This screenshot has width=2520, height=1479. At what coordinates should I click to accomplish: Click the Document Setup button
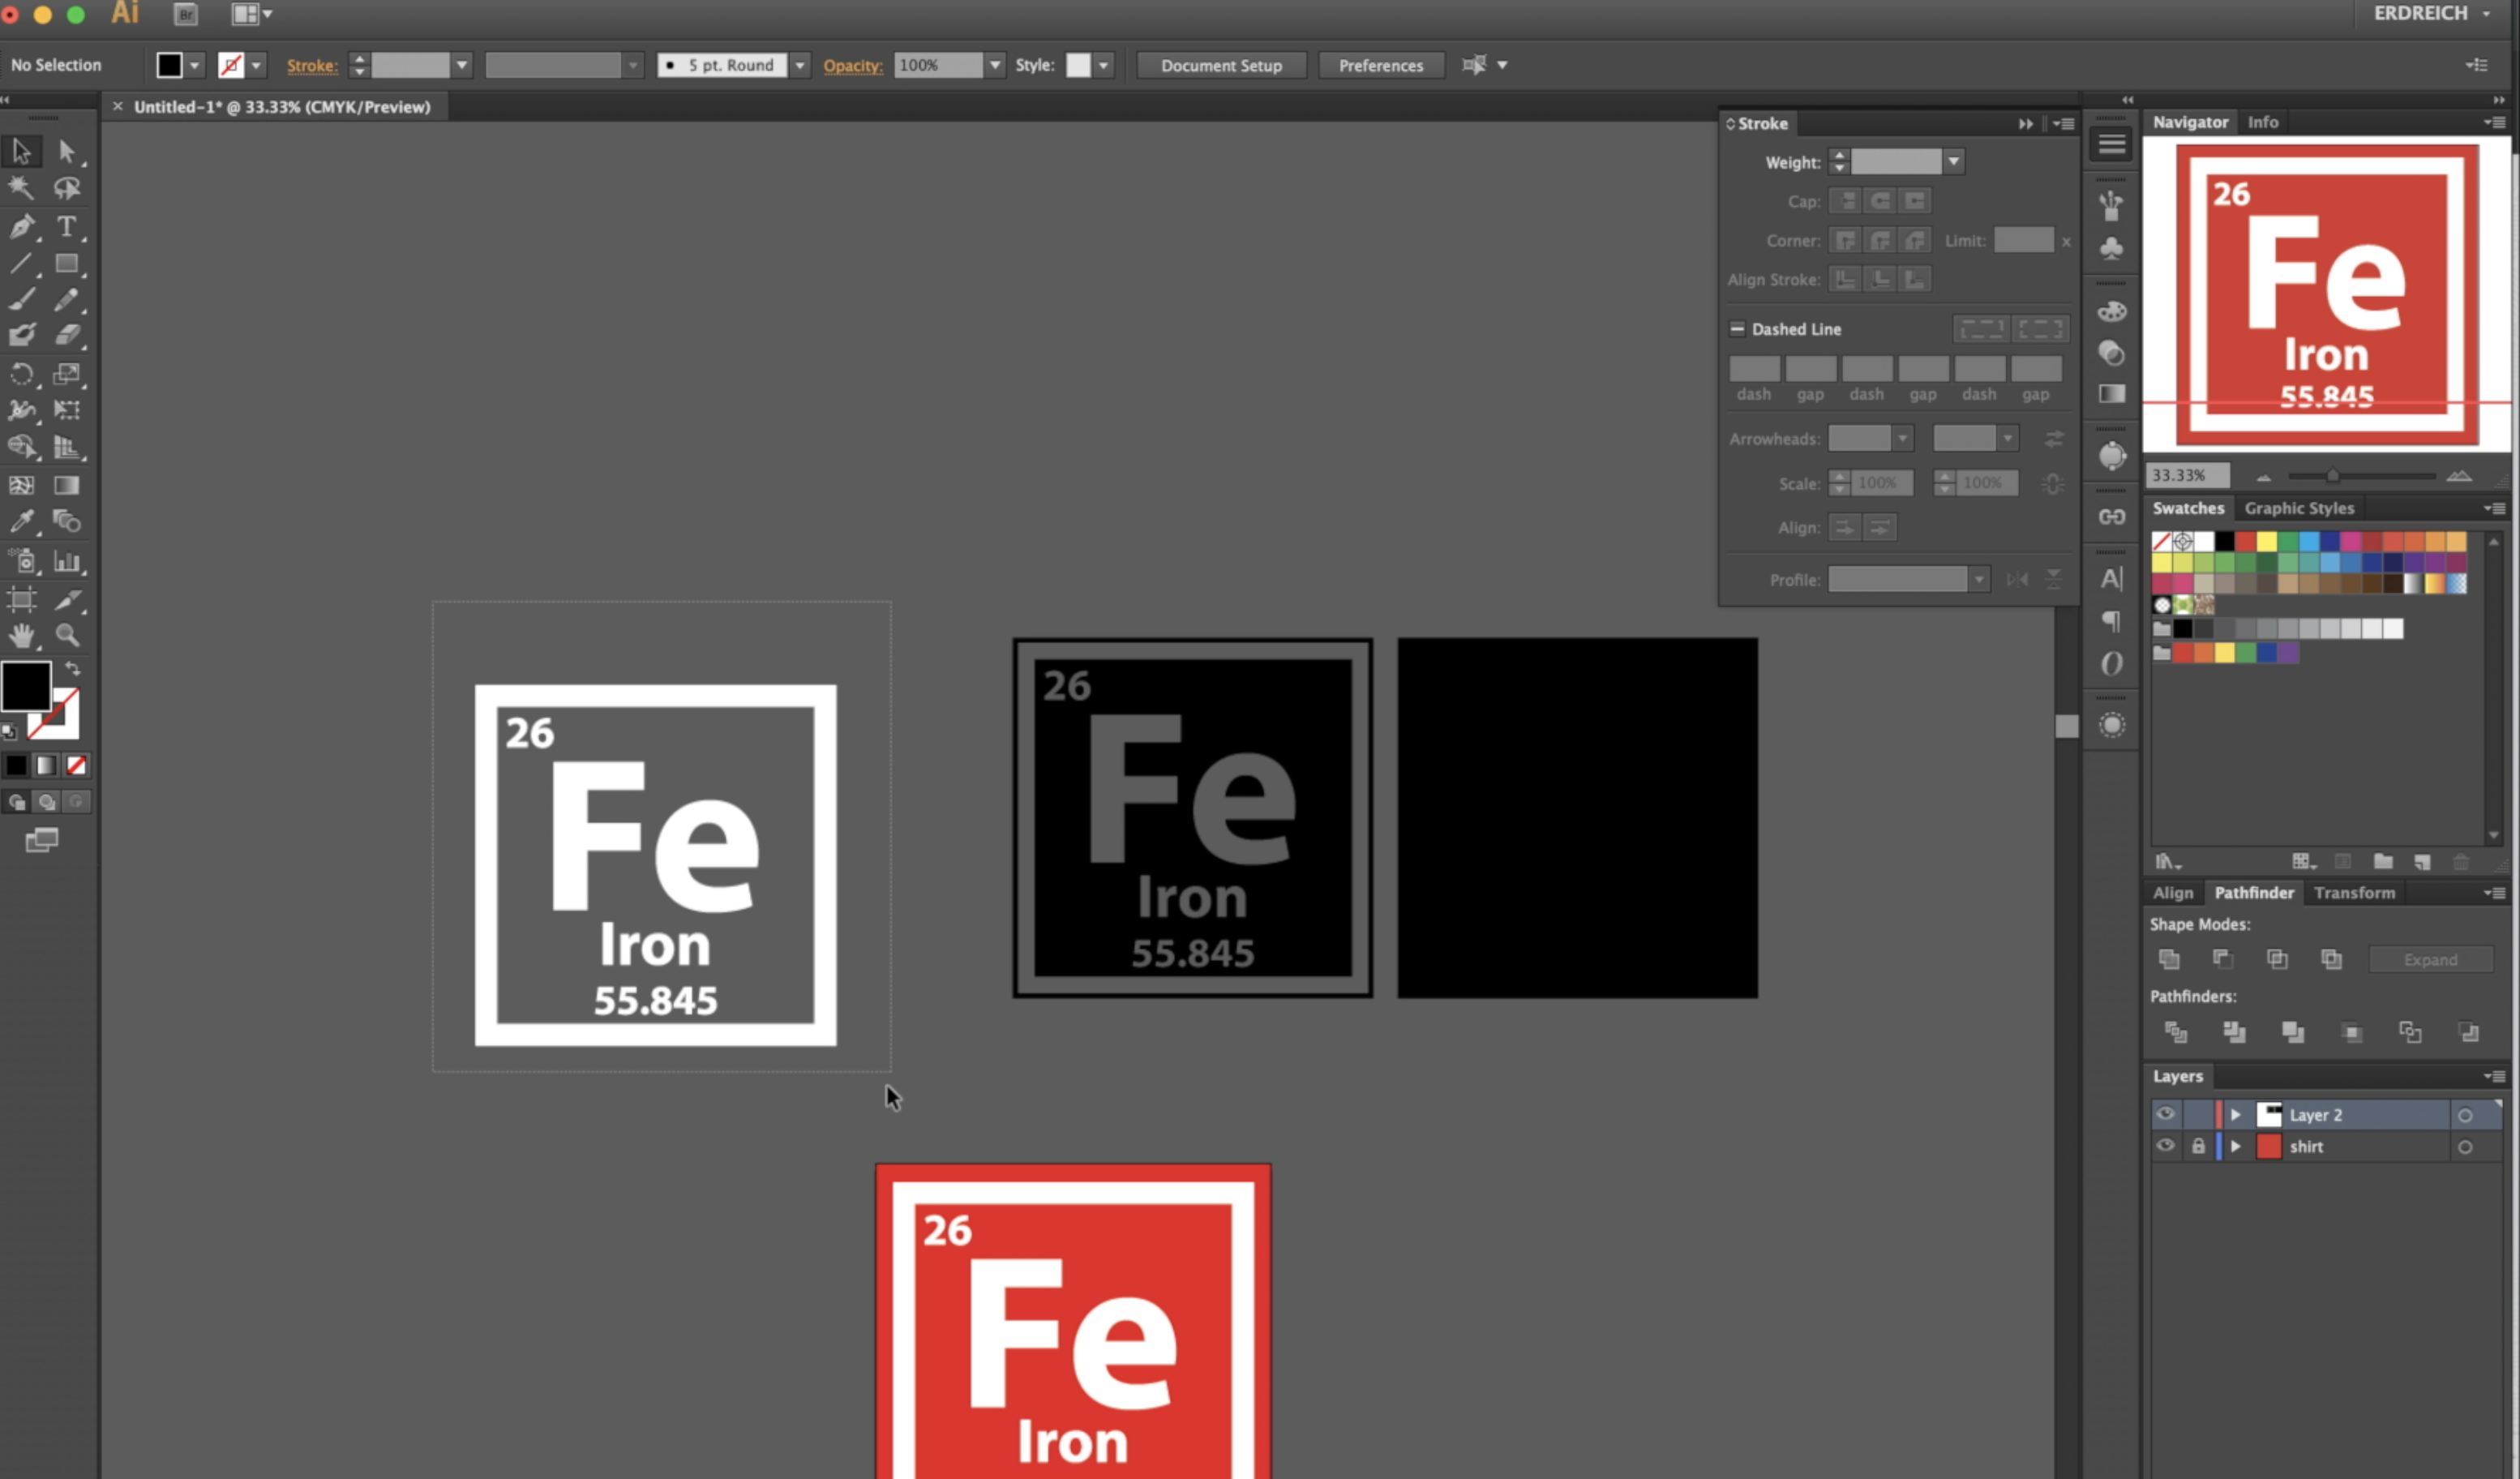click(1221, 65)
